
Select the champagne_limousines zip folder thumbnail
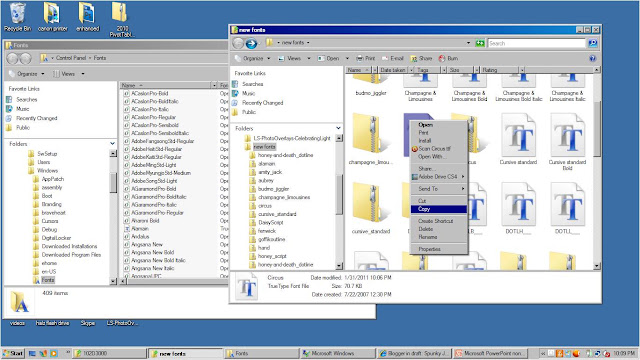click(371, 139)
